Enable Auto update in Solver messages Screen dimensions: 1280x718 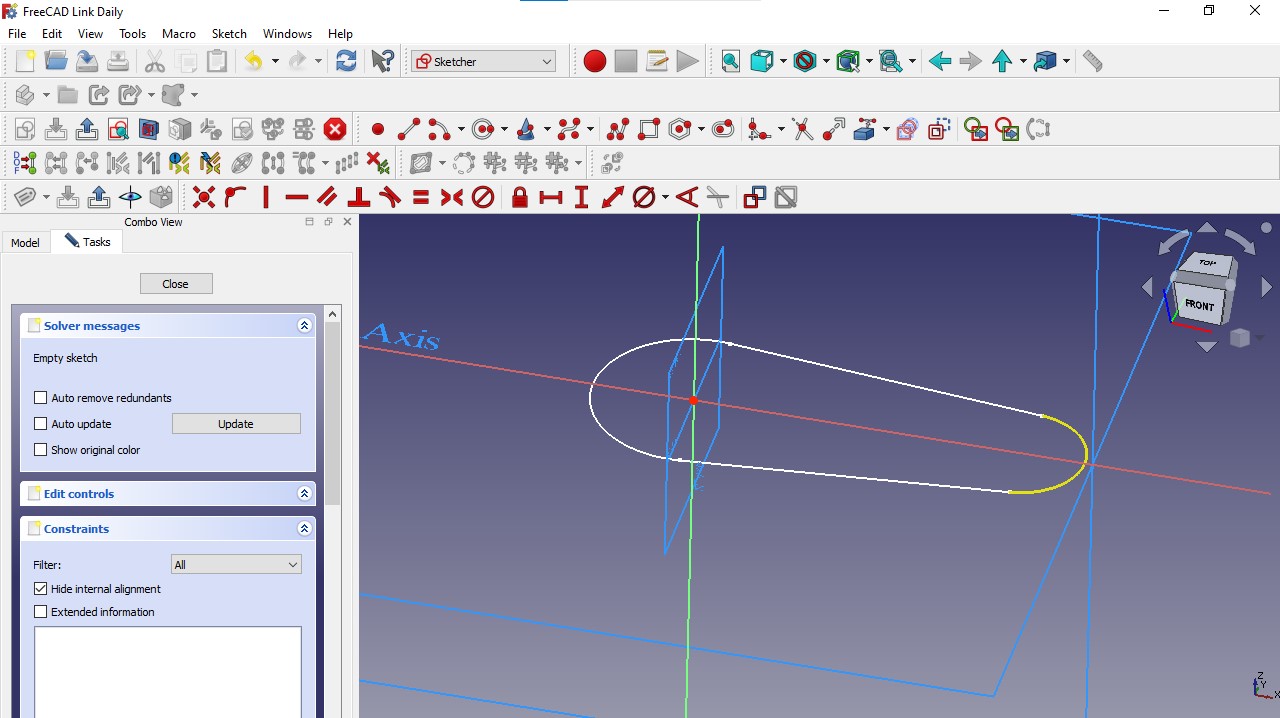[x=40, y=423]
